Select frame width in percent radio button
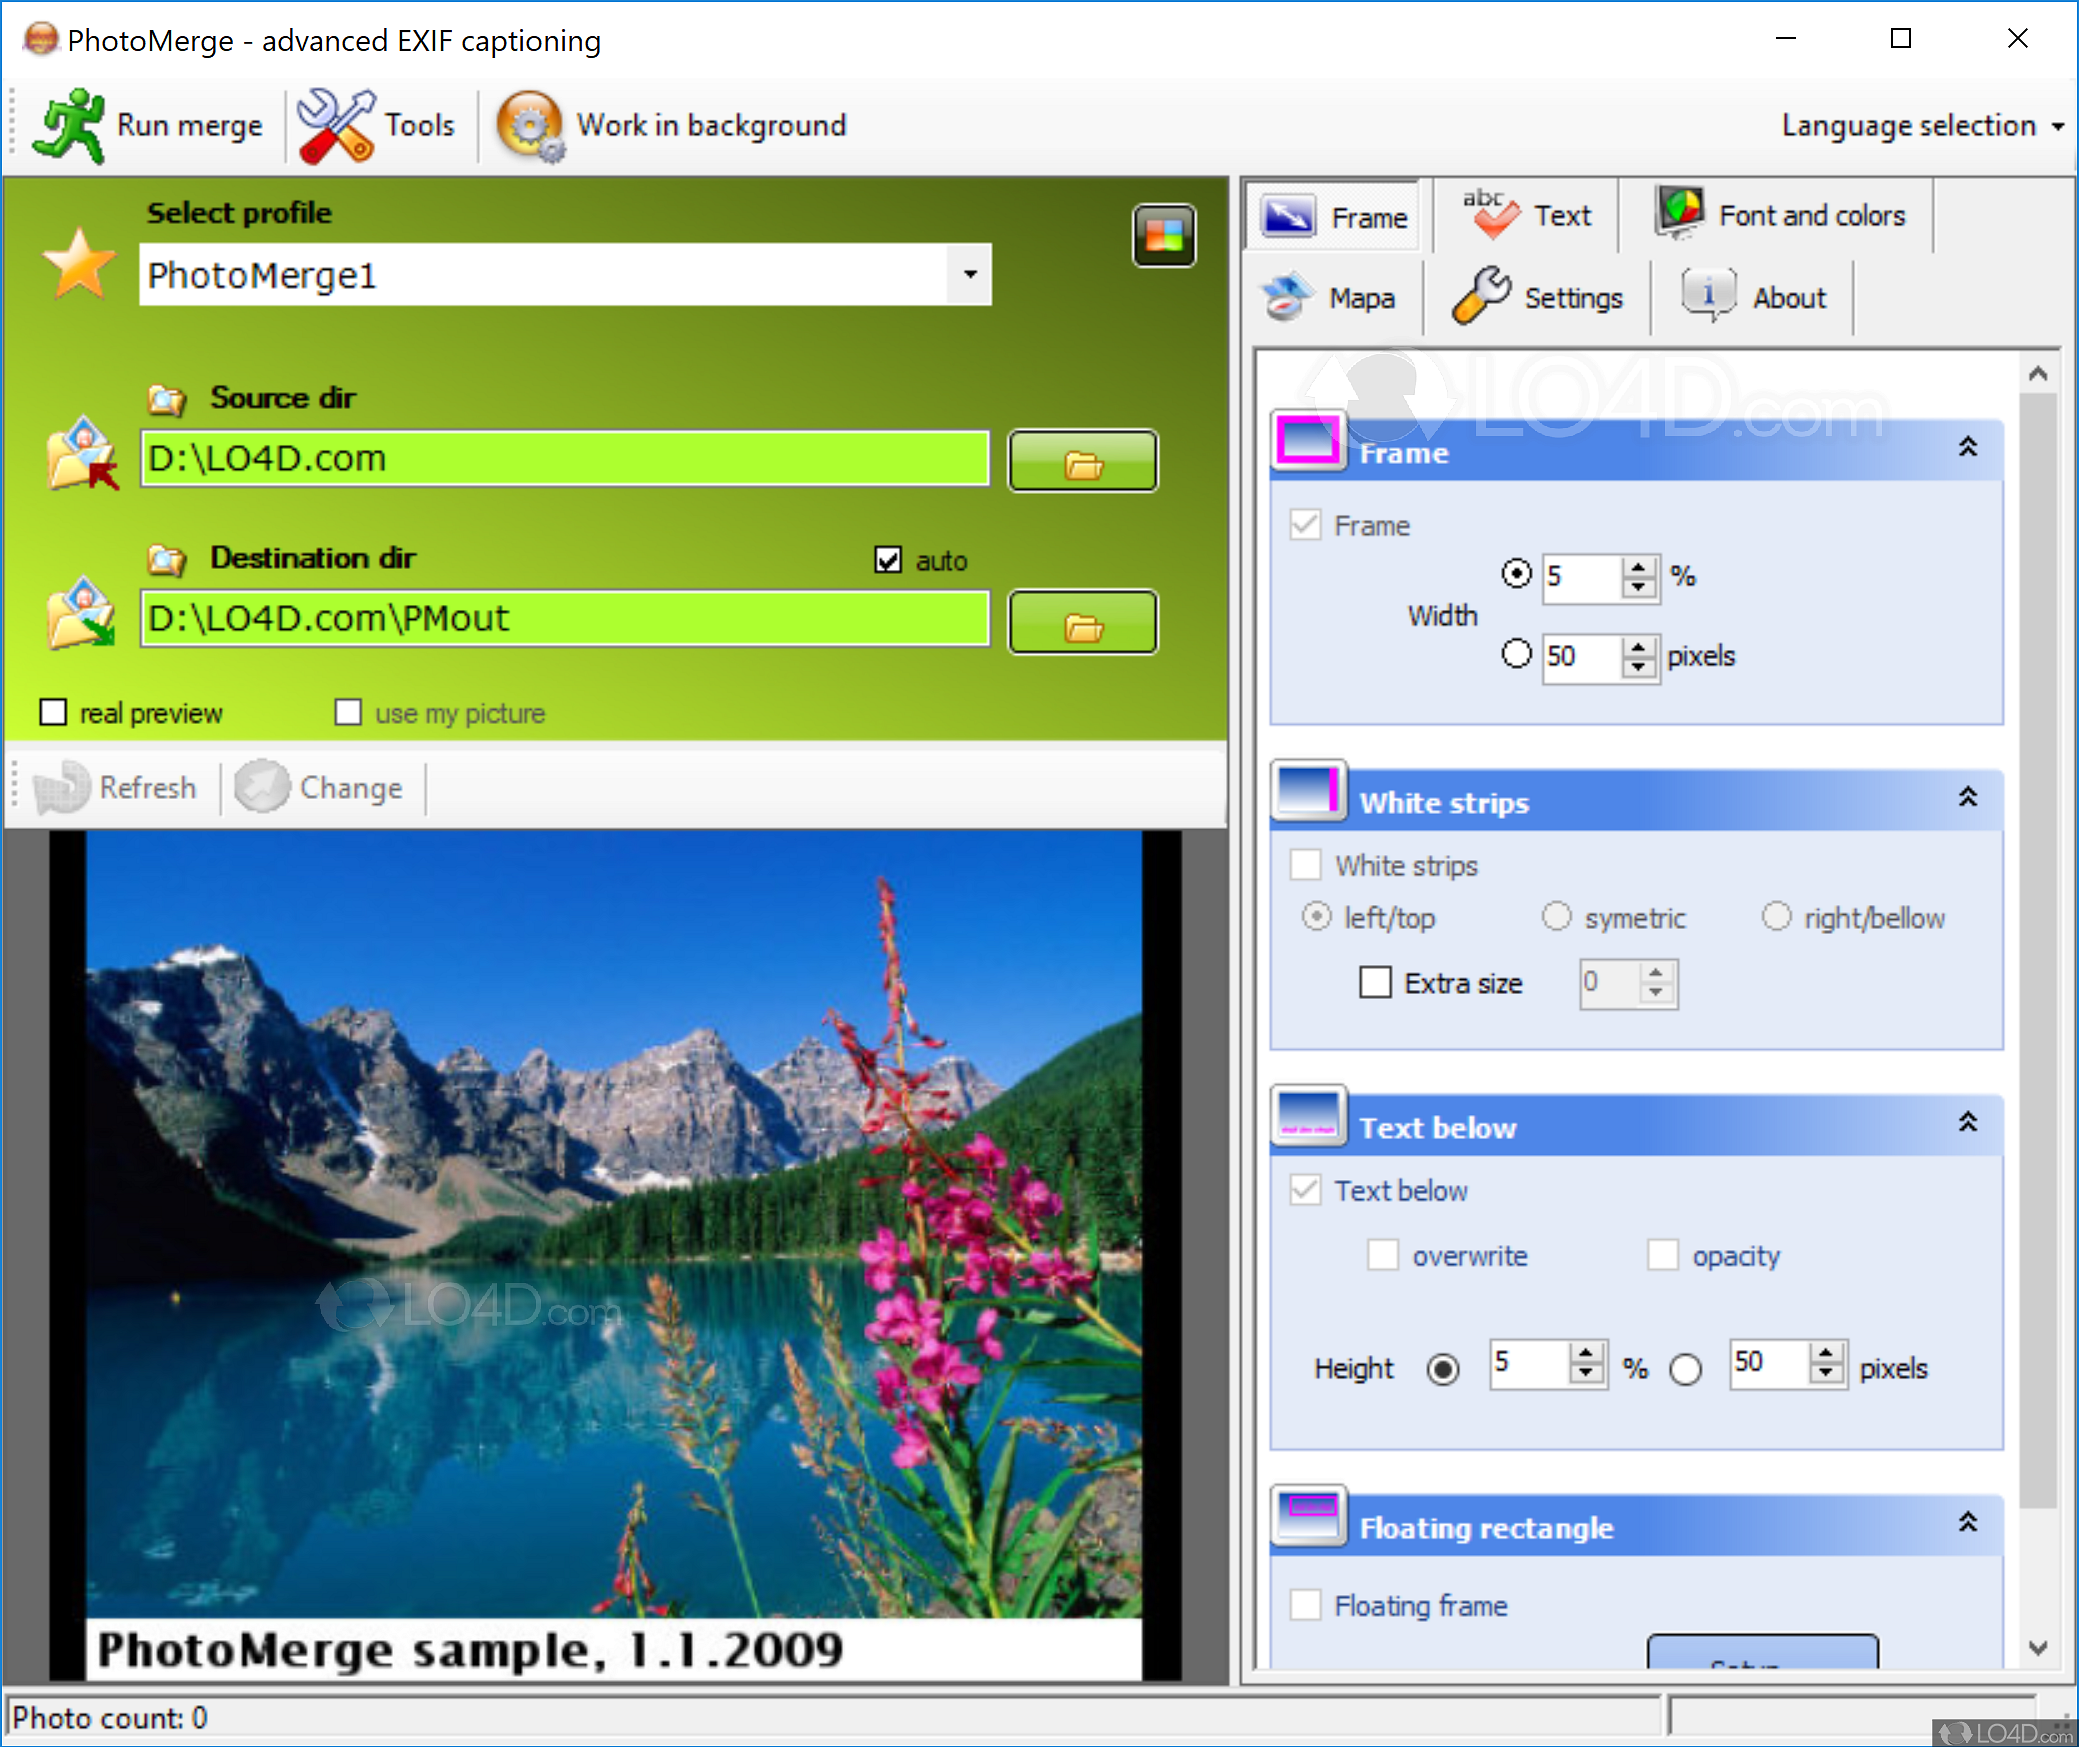 (x=1516, y=574)
